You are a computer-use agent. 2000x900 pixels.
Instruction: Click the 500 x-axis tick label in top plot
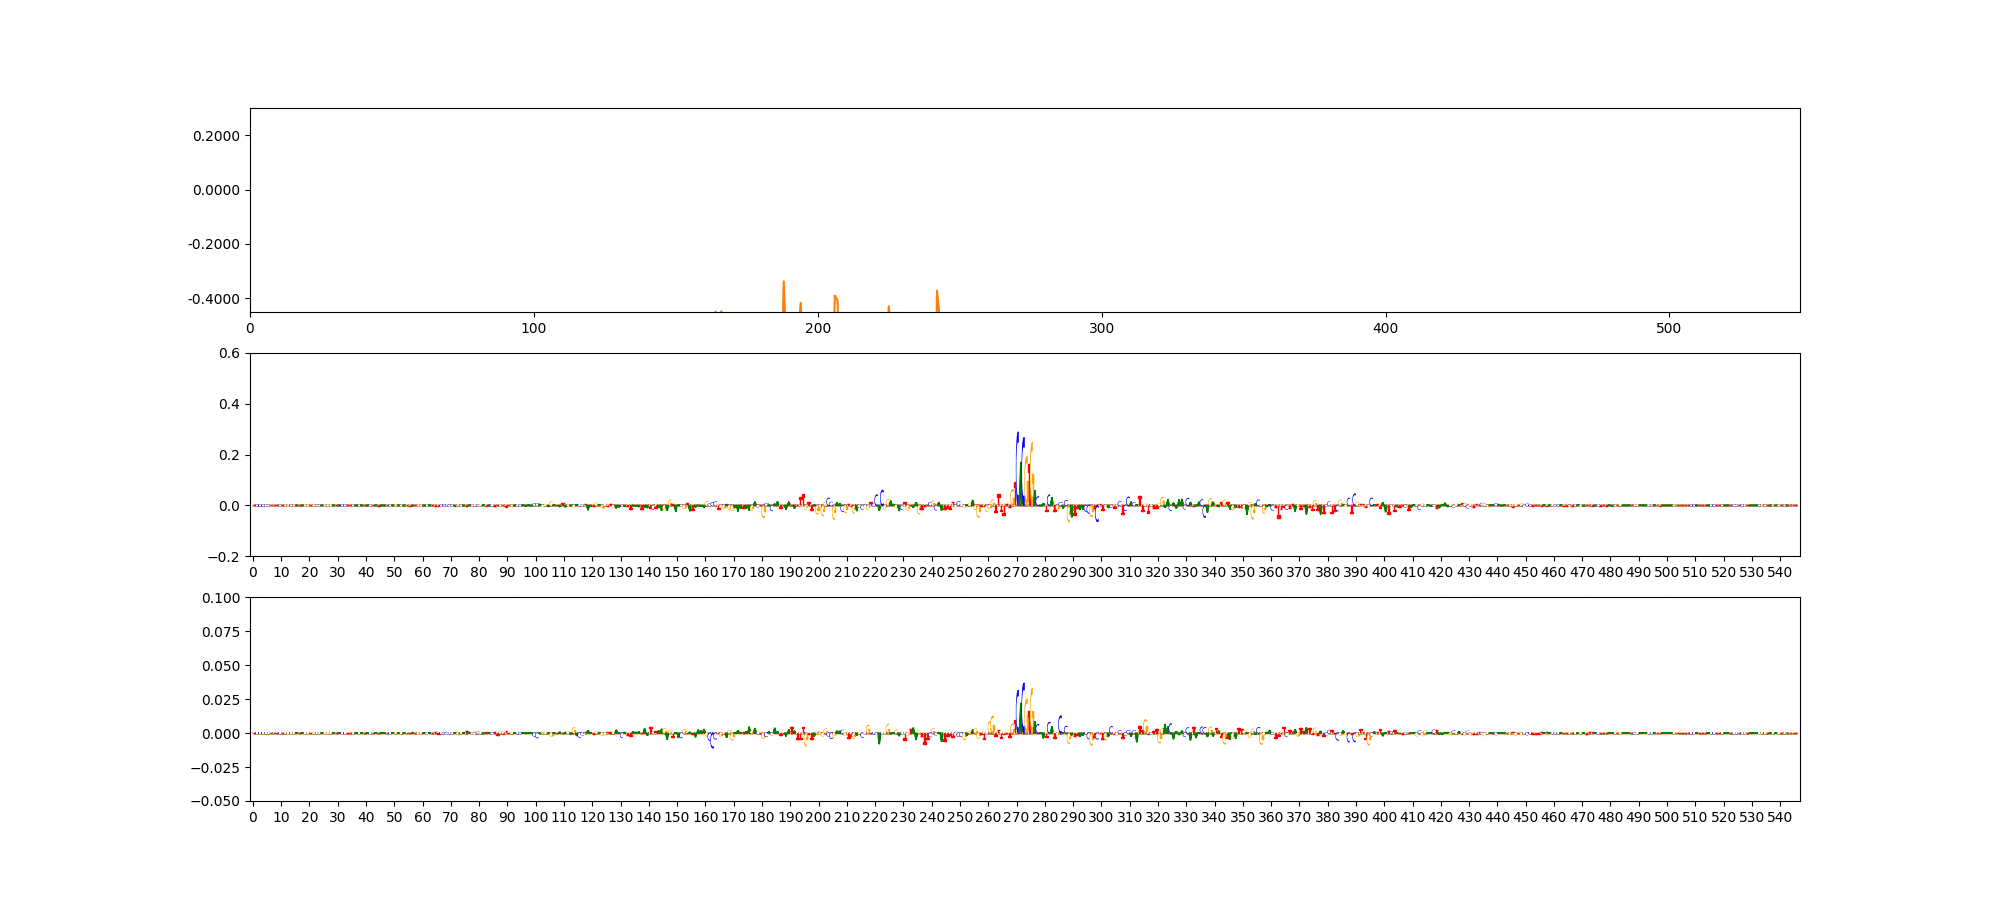coord(1669,328)
